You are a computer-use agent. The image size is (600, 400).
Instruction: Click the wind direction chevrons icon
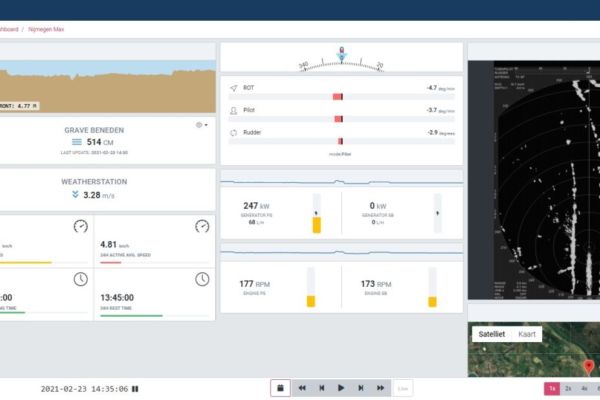coord(75,194)
